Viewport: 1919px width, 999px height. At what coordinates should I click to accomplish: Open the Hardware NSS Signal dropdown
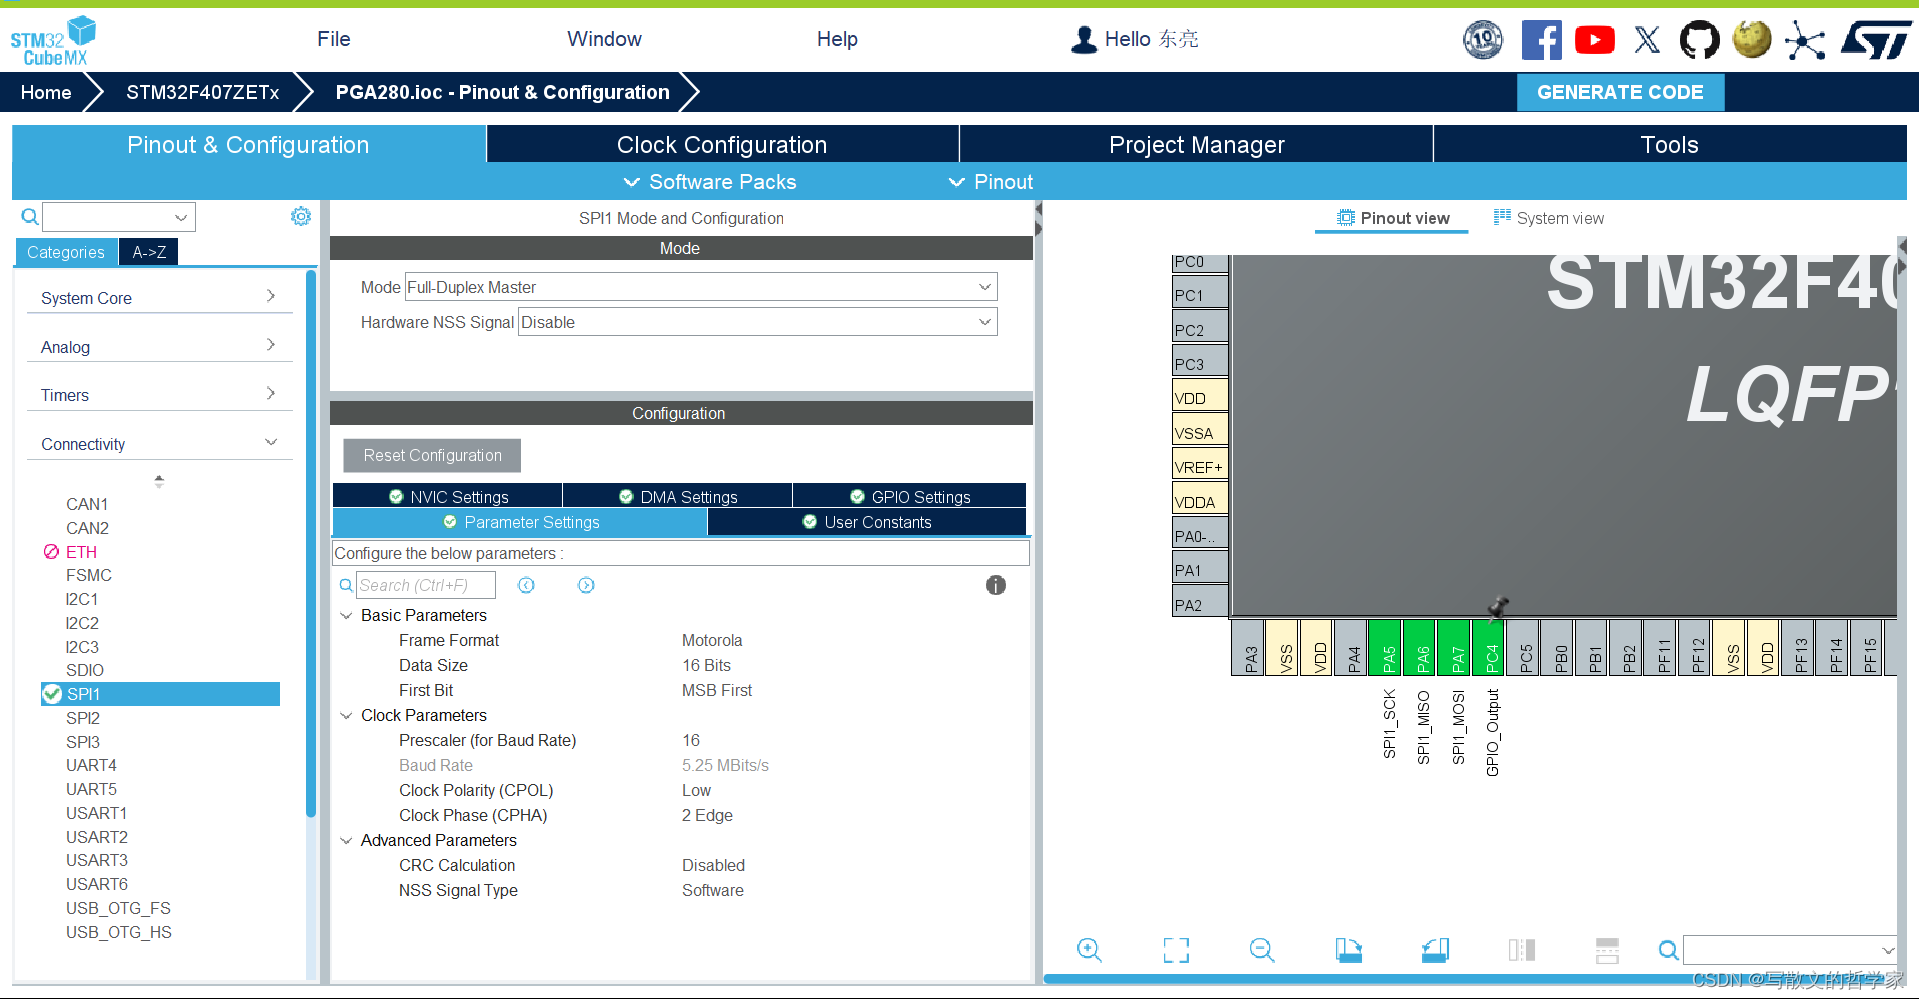pos(758,322)
